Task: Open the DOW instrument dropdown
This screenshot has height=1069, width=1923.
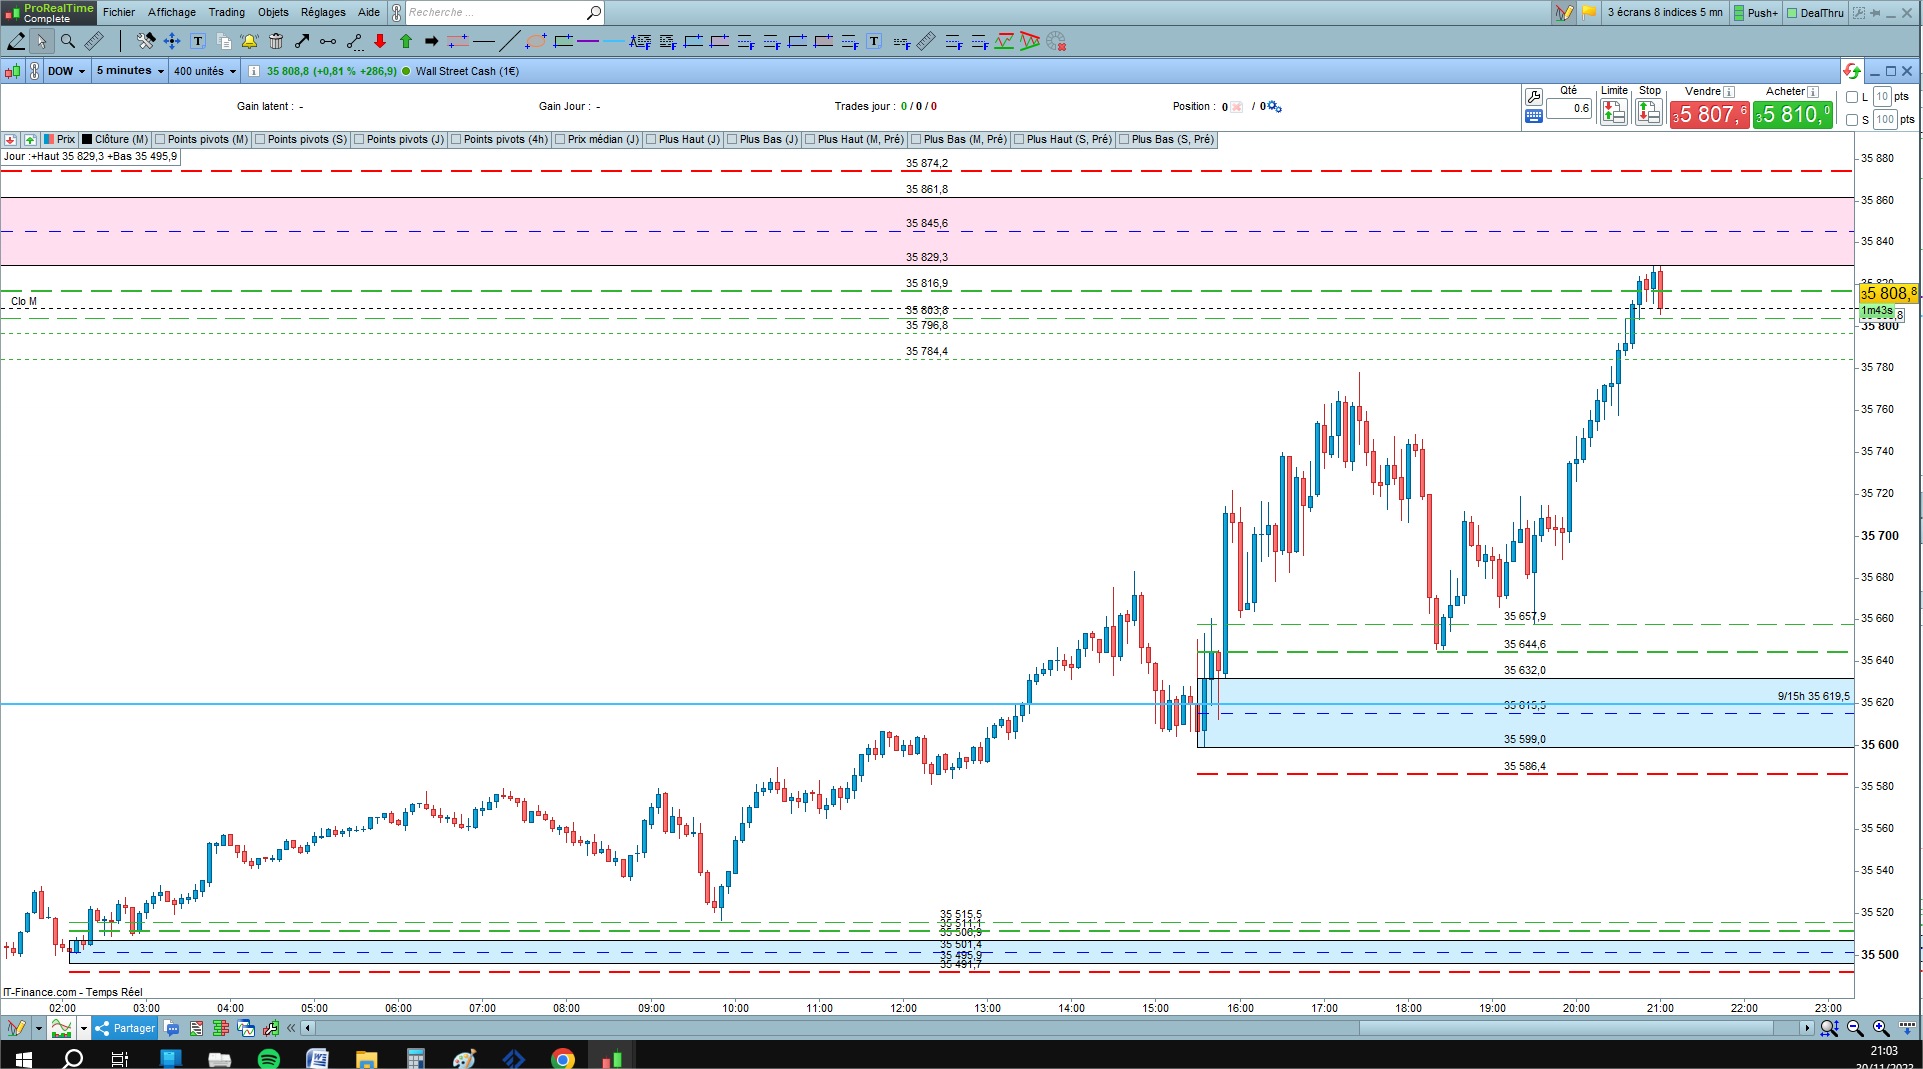Action: coord(67,71)
